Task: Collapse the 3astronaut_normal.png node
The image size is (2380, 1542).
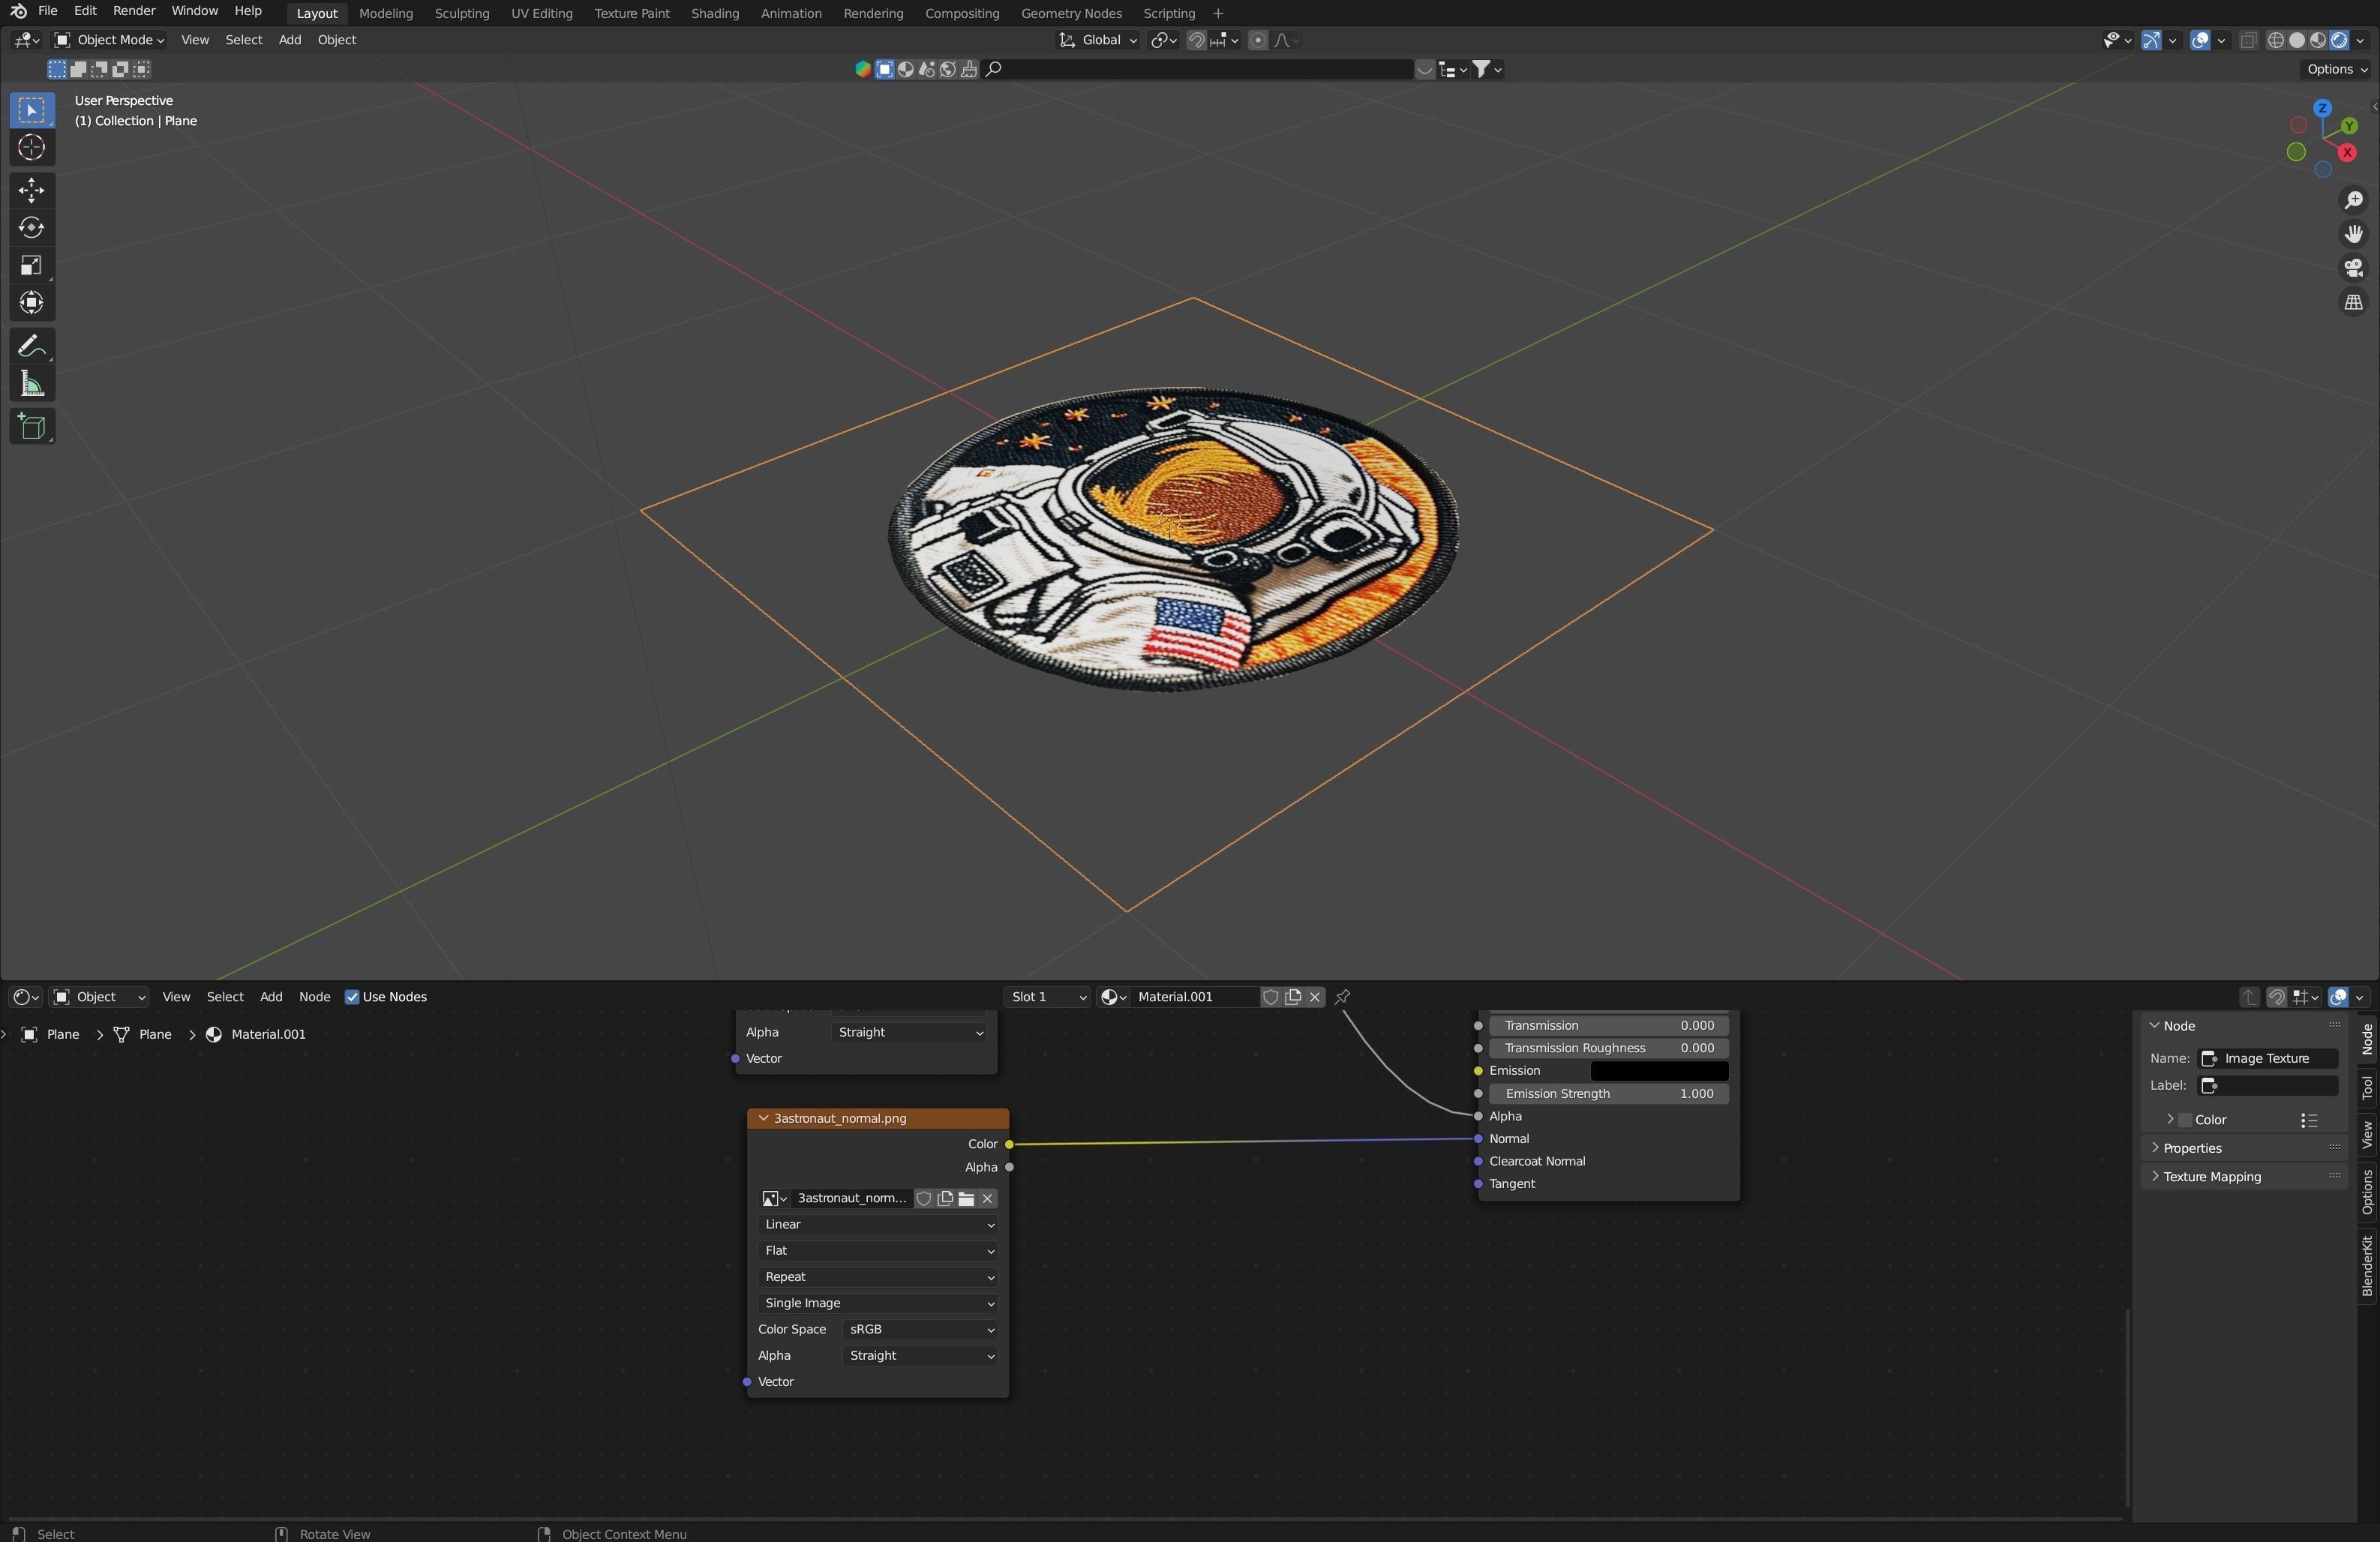Action: pyautogui.click(x=763, y=1118)
